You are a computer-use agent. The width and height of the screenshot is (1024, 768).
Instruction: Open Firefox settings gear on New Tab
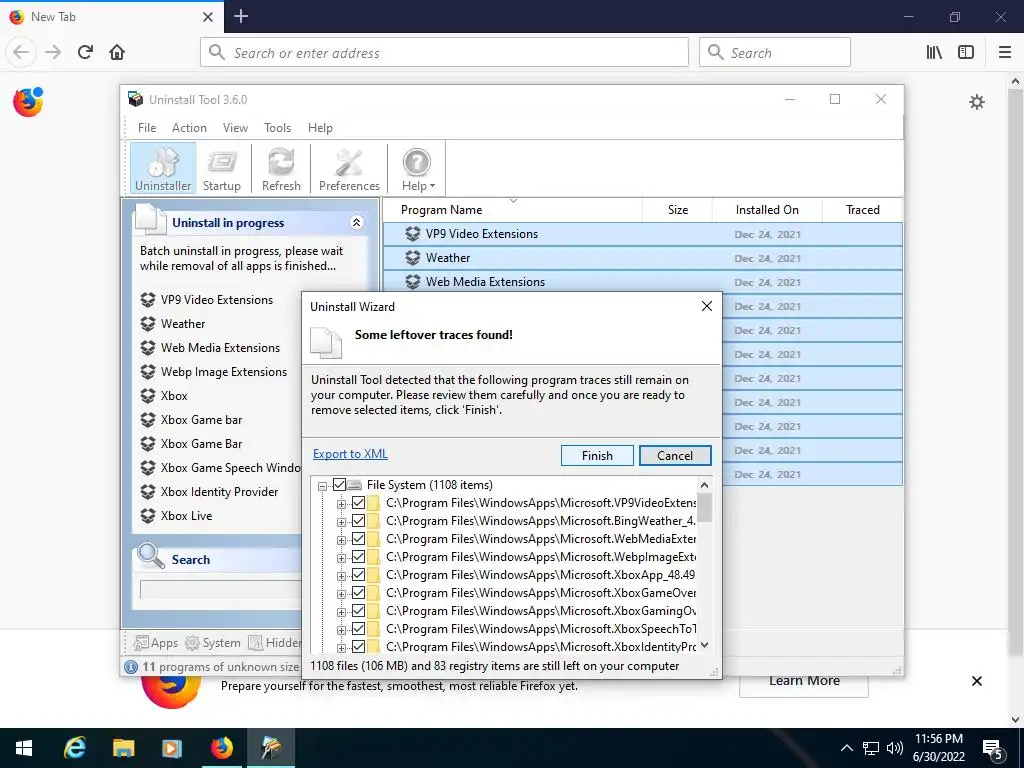tap(976, 102)
